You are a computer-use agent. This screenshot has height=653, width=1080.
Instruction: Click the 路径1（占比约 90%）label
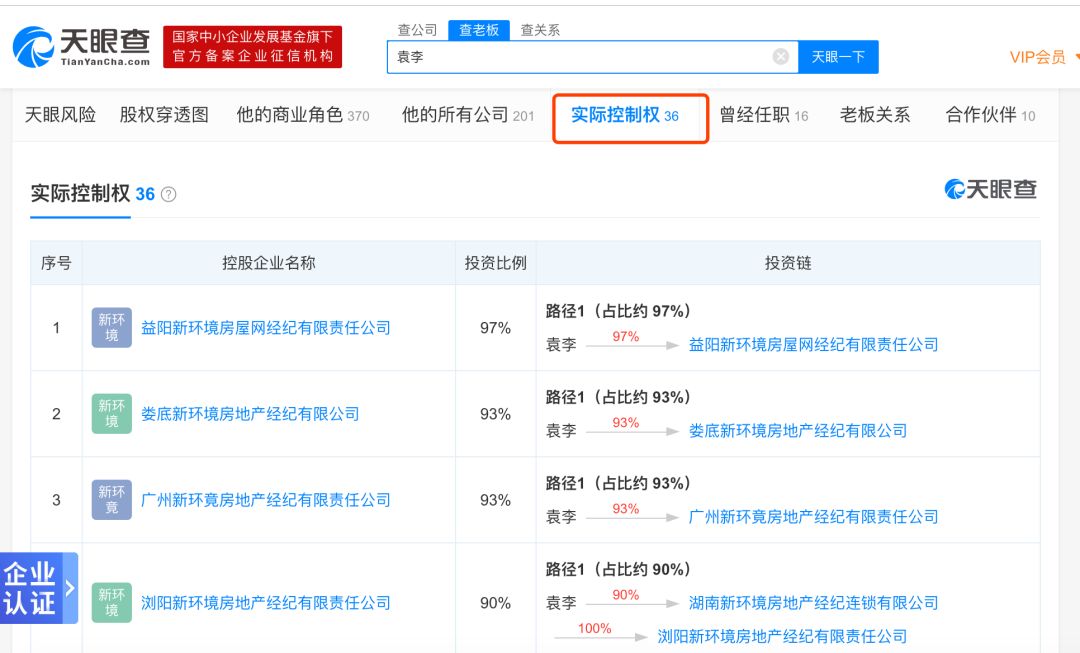[x=618, y=570]
